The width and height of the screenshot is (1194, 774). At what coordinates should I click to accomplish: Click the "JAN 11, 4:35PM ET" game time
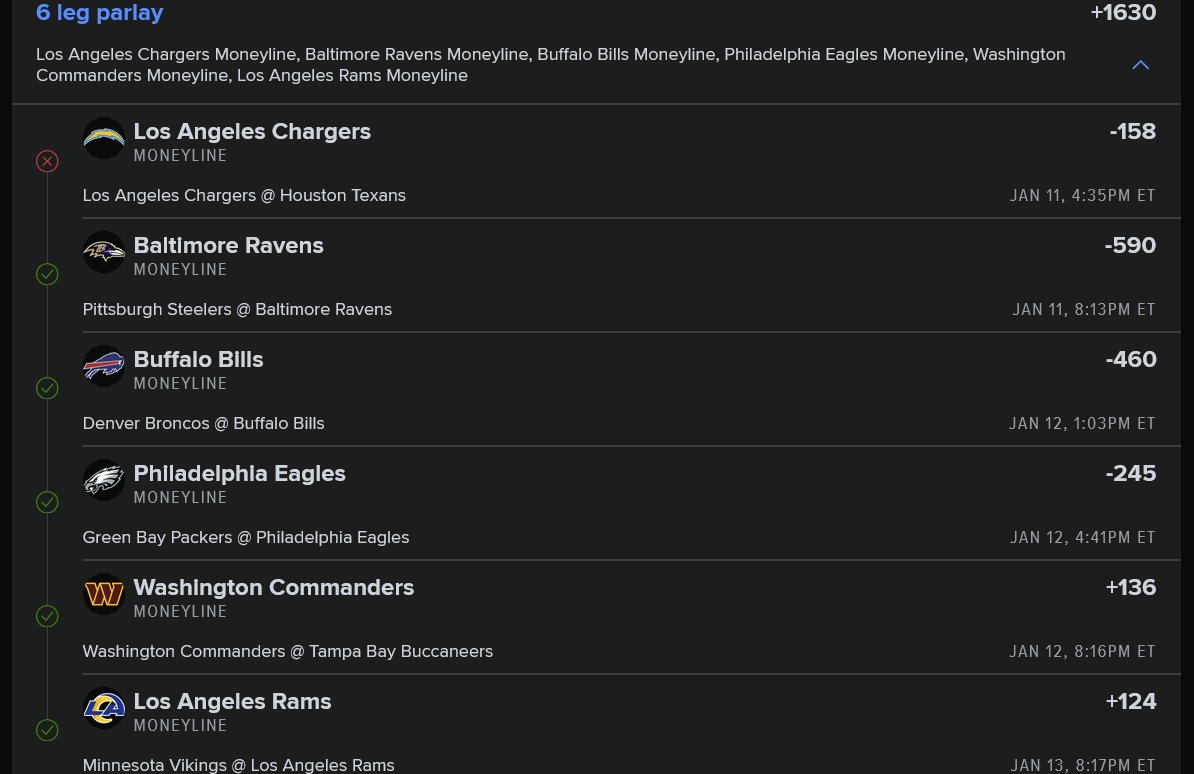click(x=1082, y=196)
